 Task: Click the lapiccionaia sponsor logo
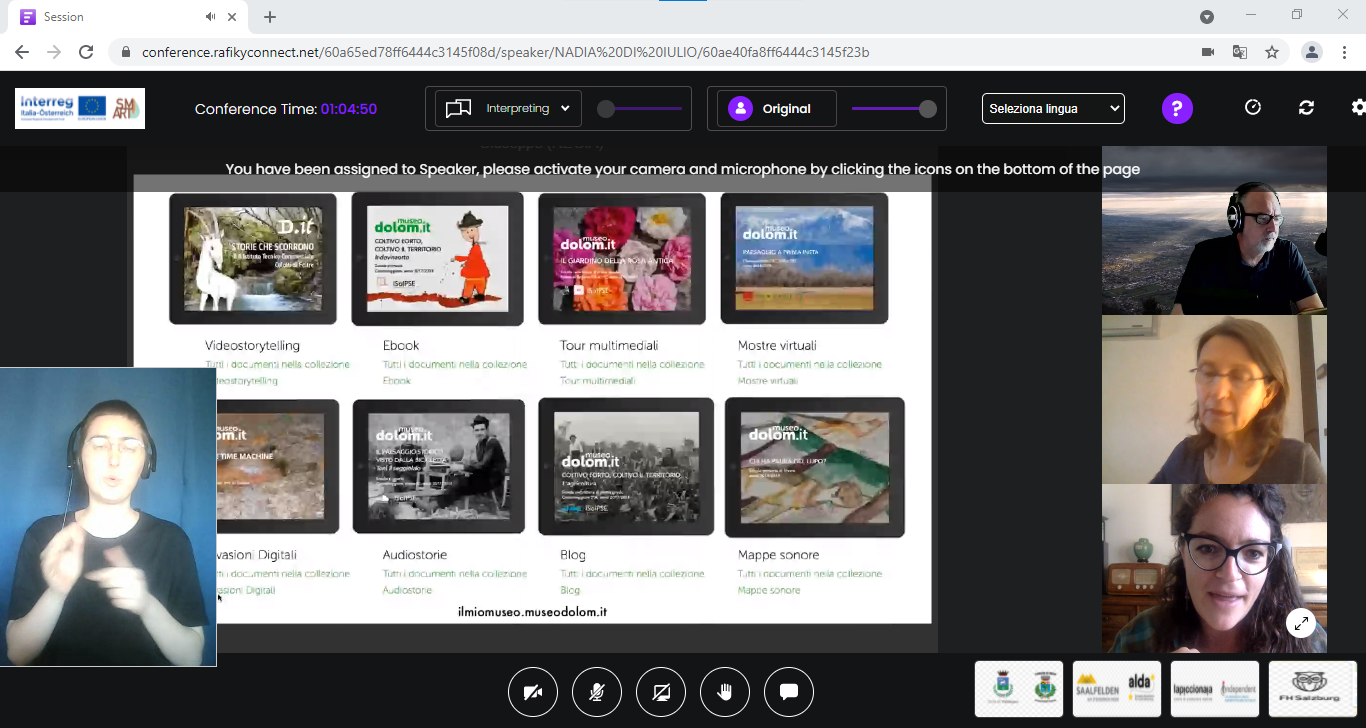pyautogui.click(x=1215, y=688)
